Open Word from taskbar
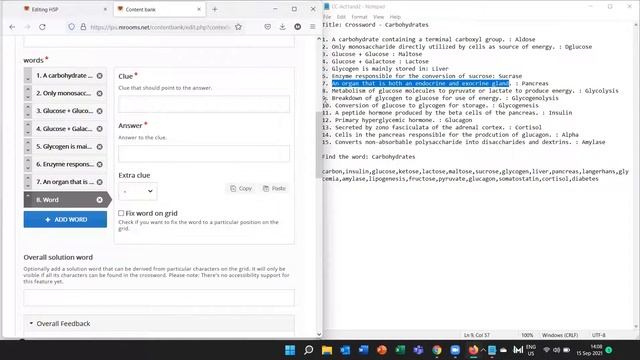The height and width of the screenshot is (360, 640). 363,350
